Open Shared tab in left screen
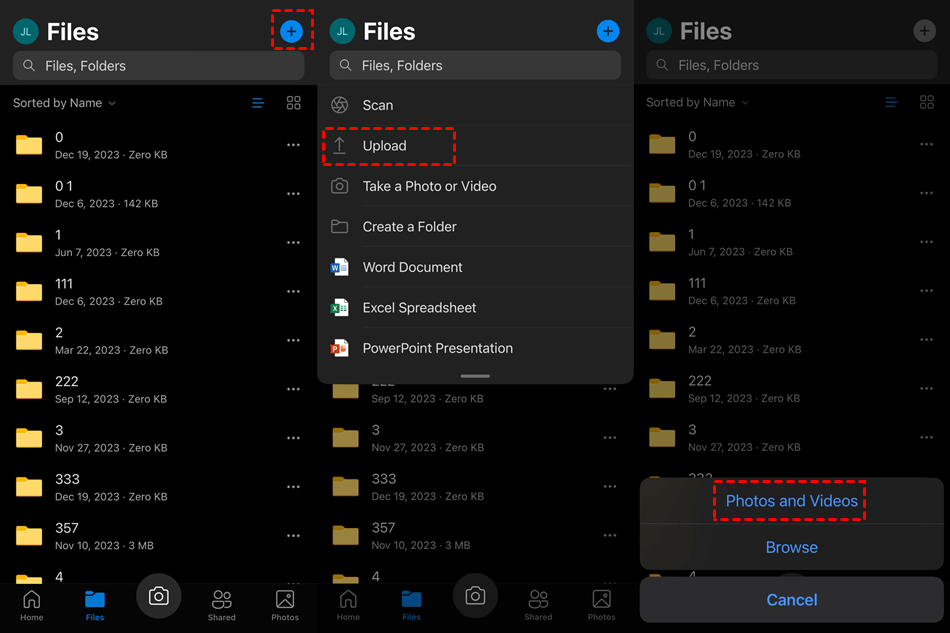Image resolution: width=950 pixels, height=633 pixels. point(222,605)
